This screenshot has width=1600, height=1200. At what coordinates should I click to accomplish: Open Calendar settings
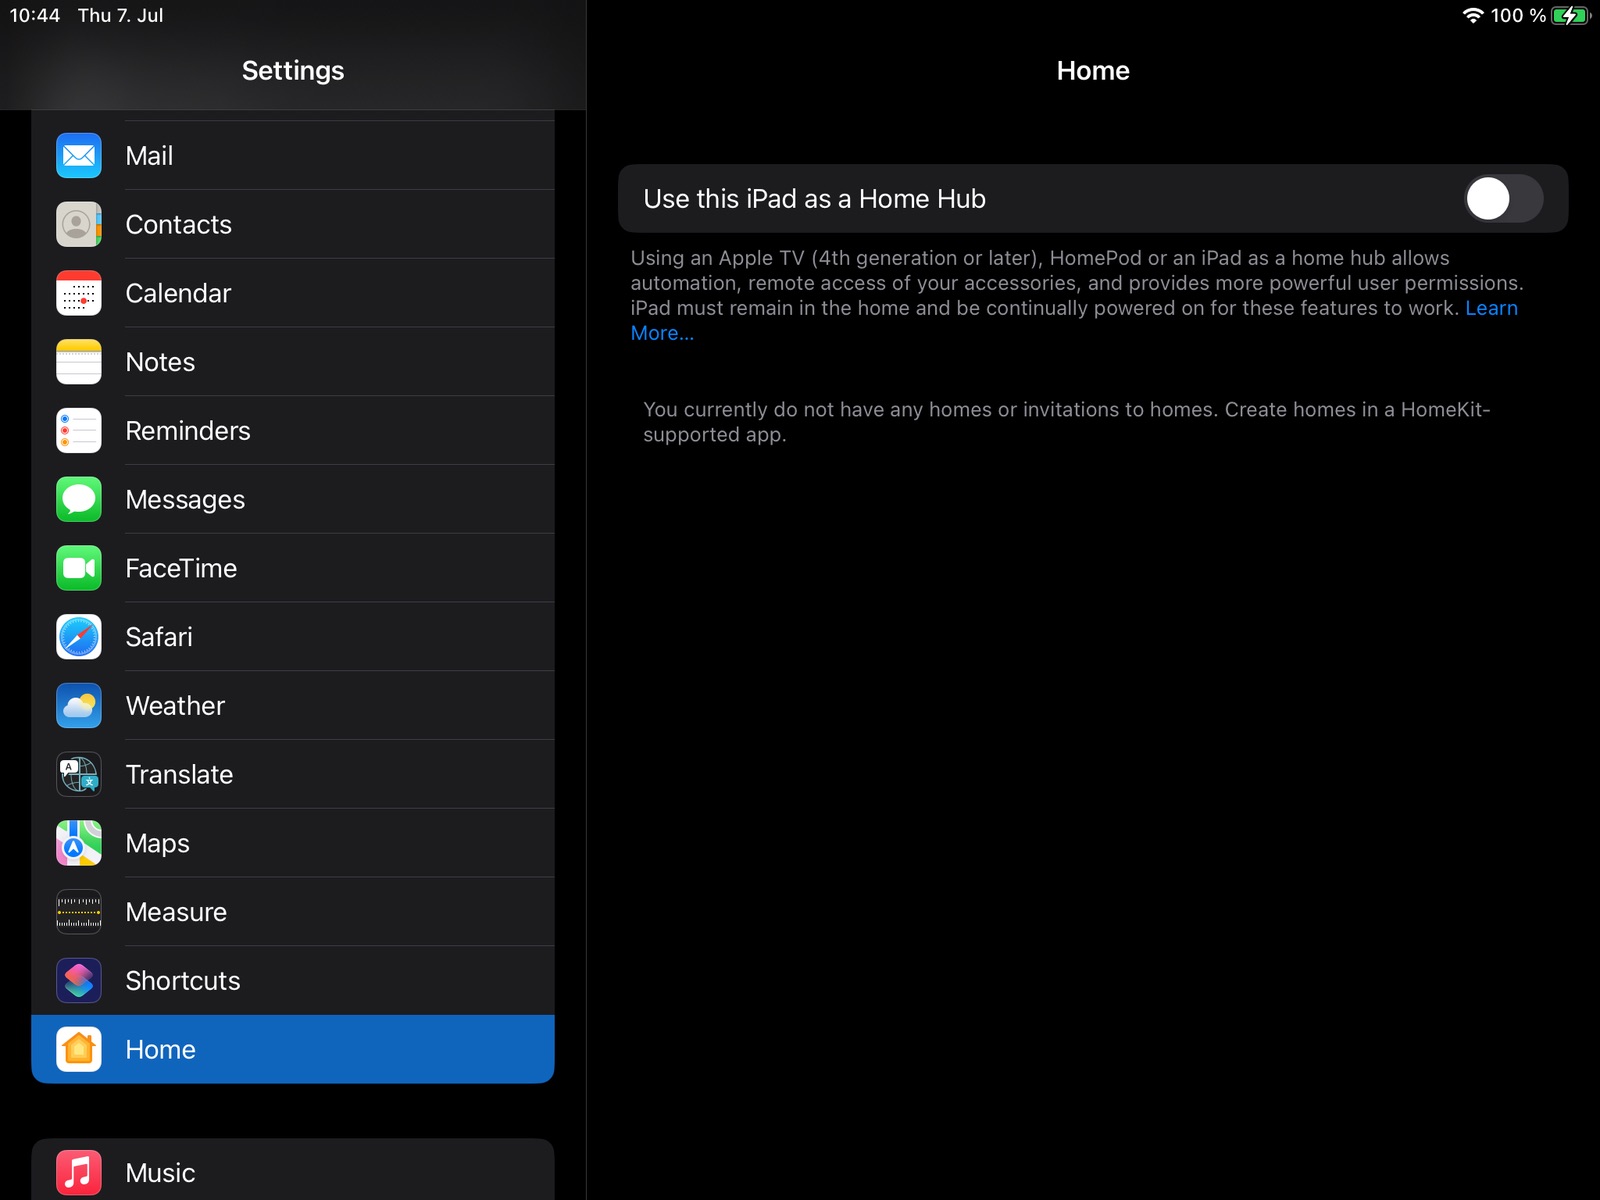pos(293,293)
